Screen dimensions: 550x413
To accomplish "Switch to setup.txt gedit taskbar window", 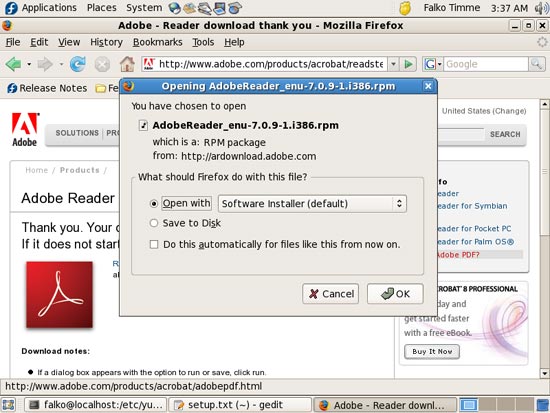I will tap(240, 405).
